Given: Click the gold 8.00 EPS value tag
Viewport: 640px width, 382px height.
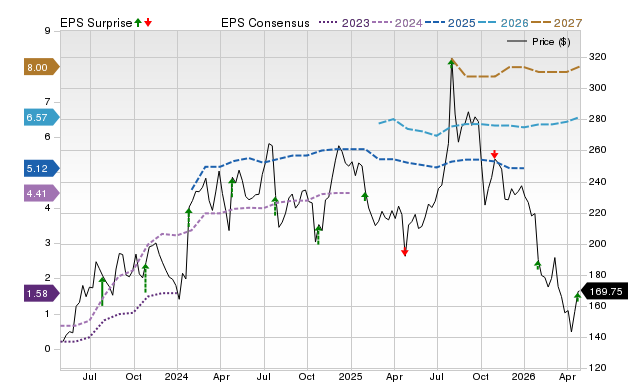Looking at the screenshot, I should pos(42,67).
